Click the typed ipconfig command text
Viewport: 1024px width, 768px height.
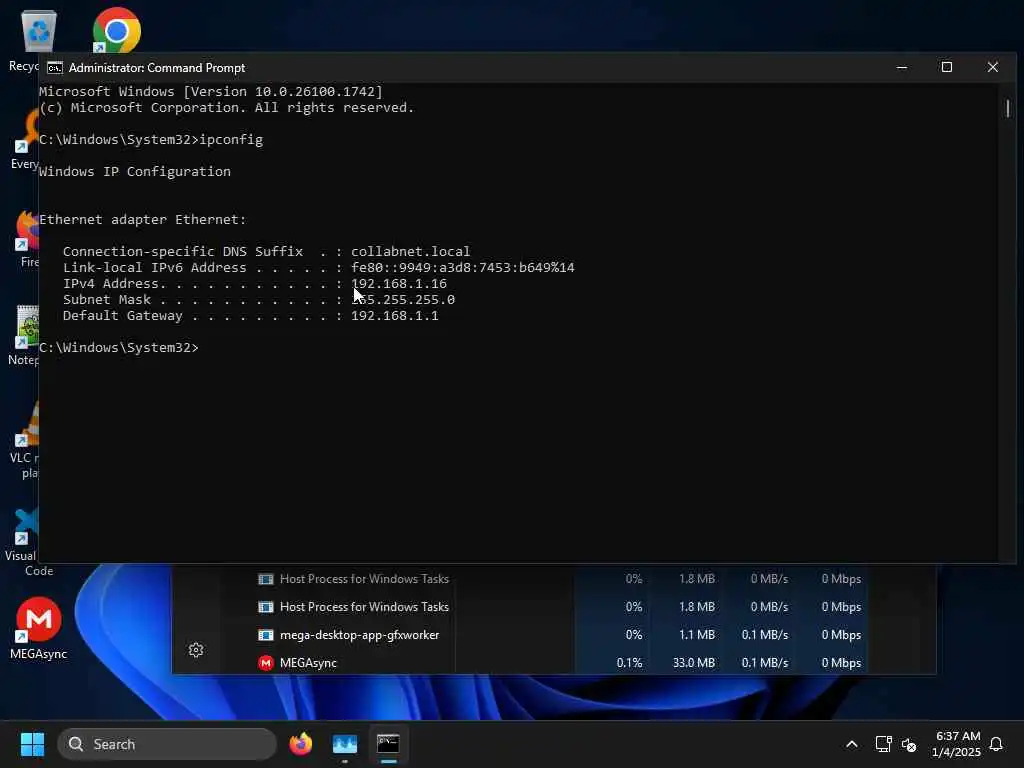tap(231, 139)
